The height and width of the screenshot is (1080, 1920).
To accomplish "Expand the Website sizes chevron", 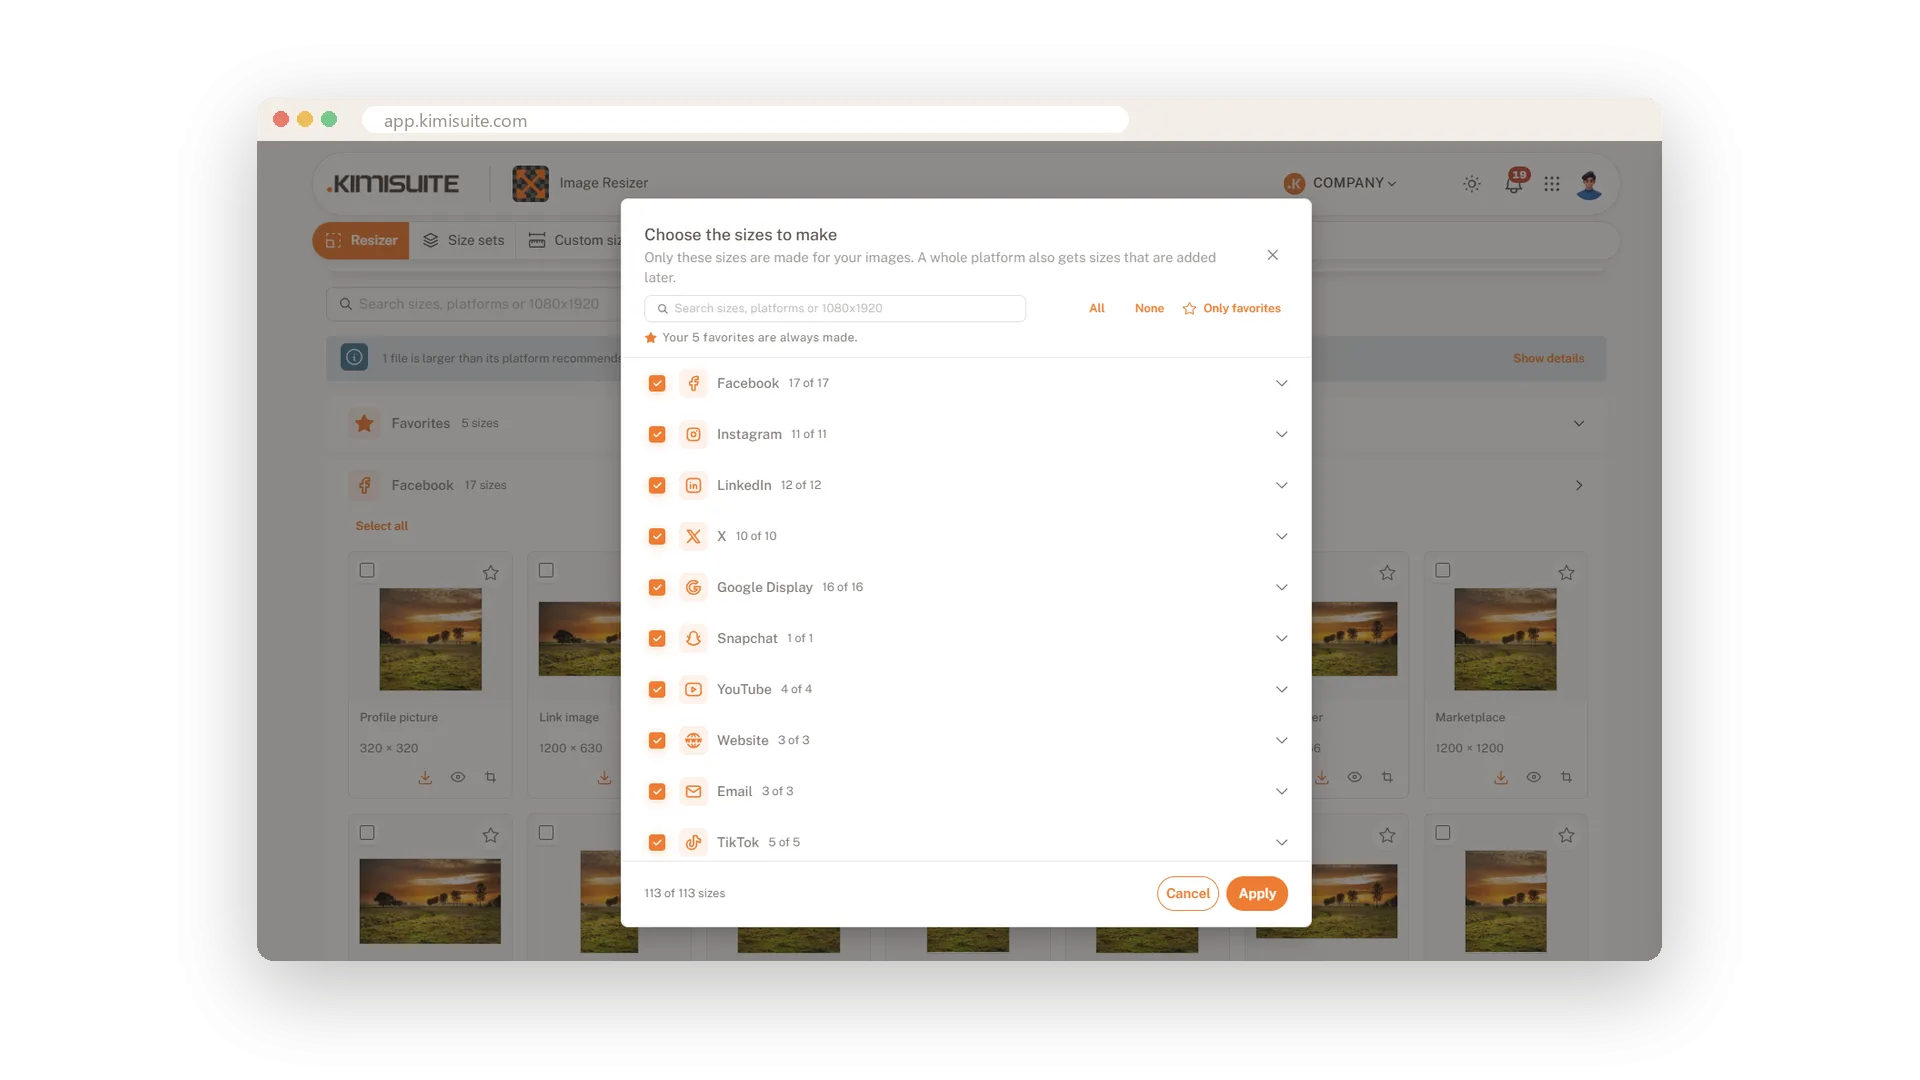I will tap(1281, 740).
